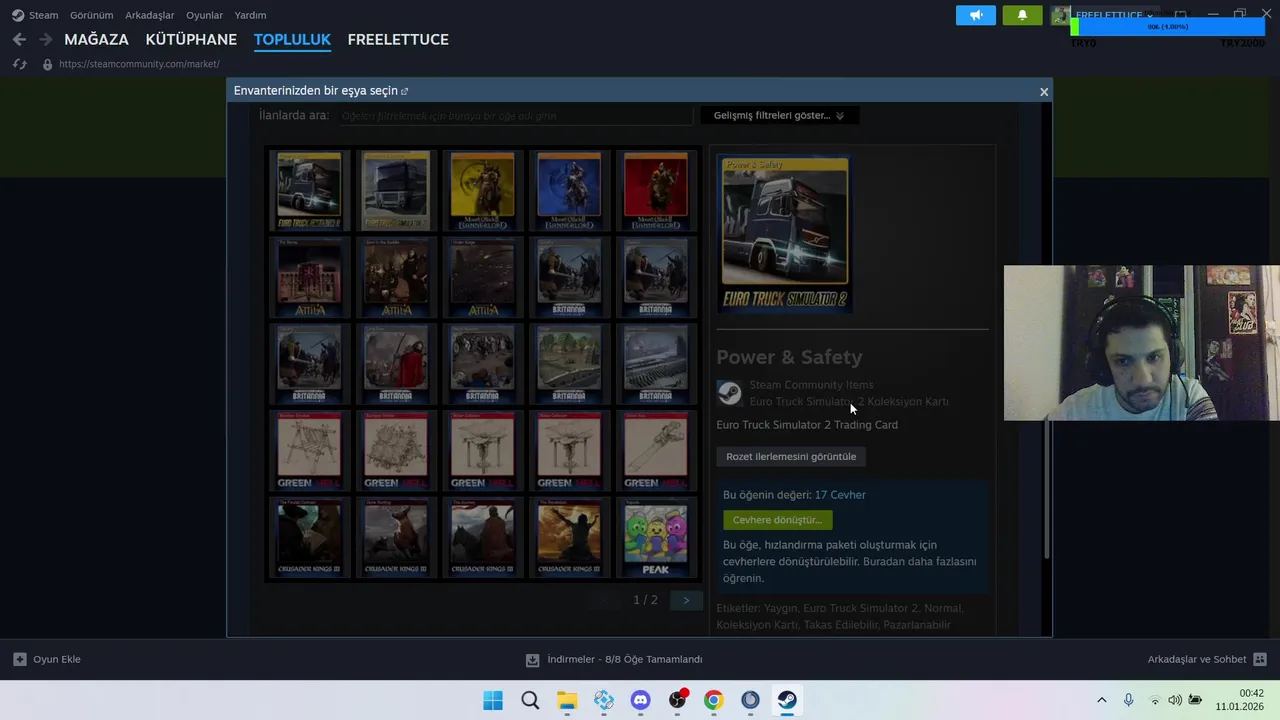Image resolution: width=1280 pixels, height=720 pixels.
Task: Open Google Chrome from taskbar
Action: 713,700
